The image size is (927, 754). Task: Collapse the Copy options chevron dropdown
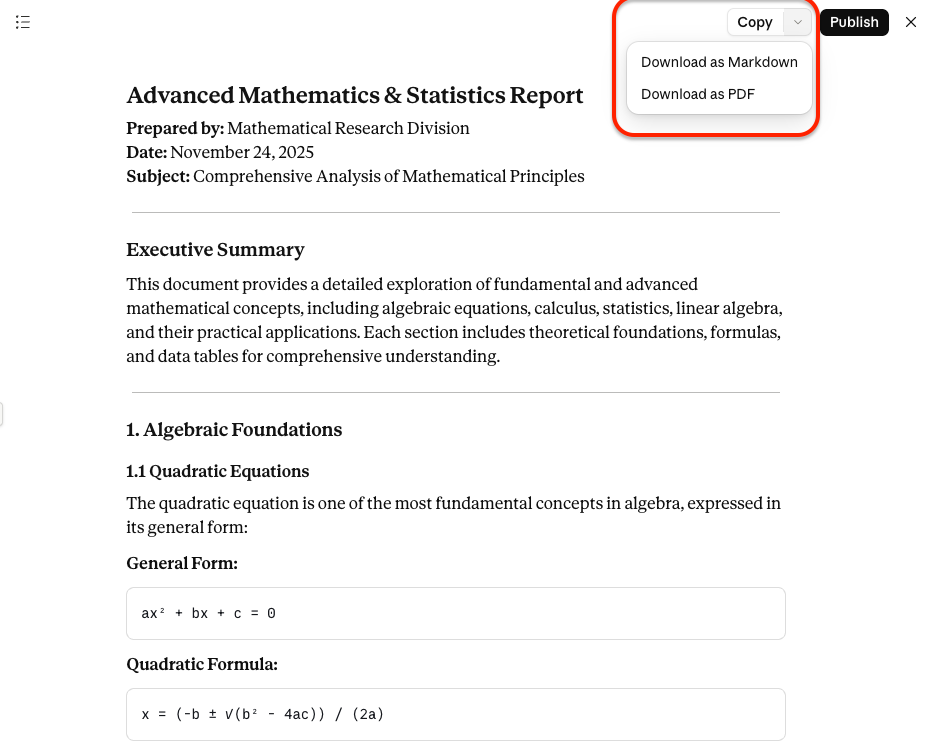797,22
